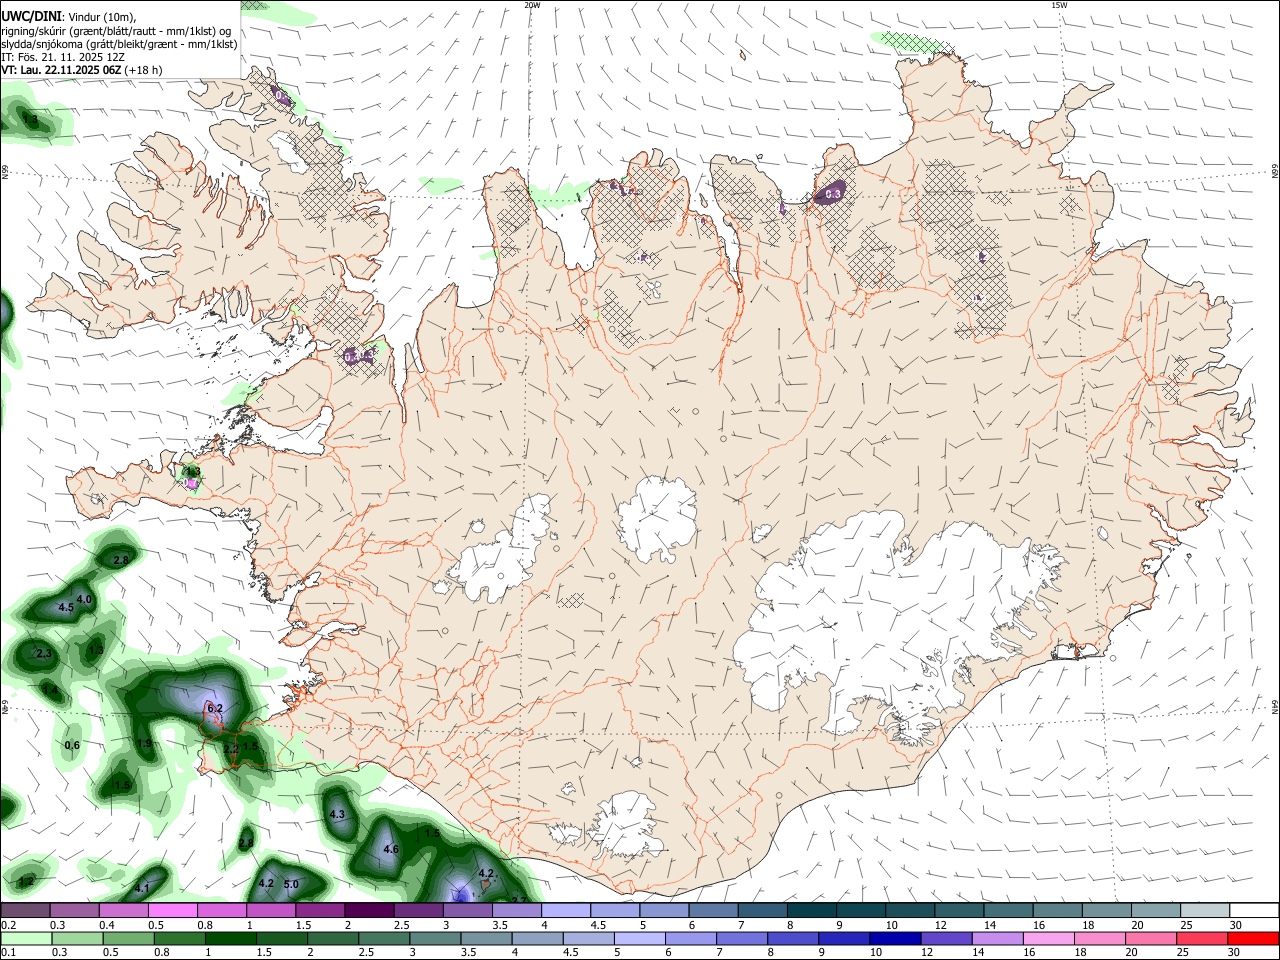1280x960 pixels.
Task: Click the dark green rain-legend swatch at 1
Action: 230,938
